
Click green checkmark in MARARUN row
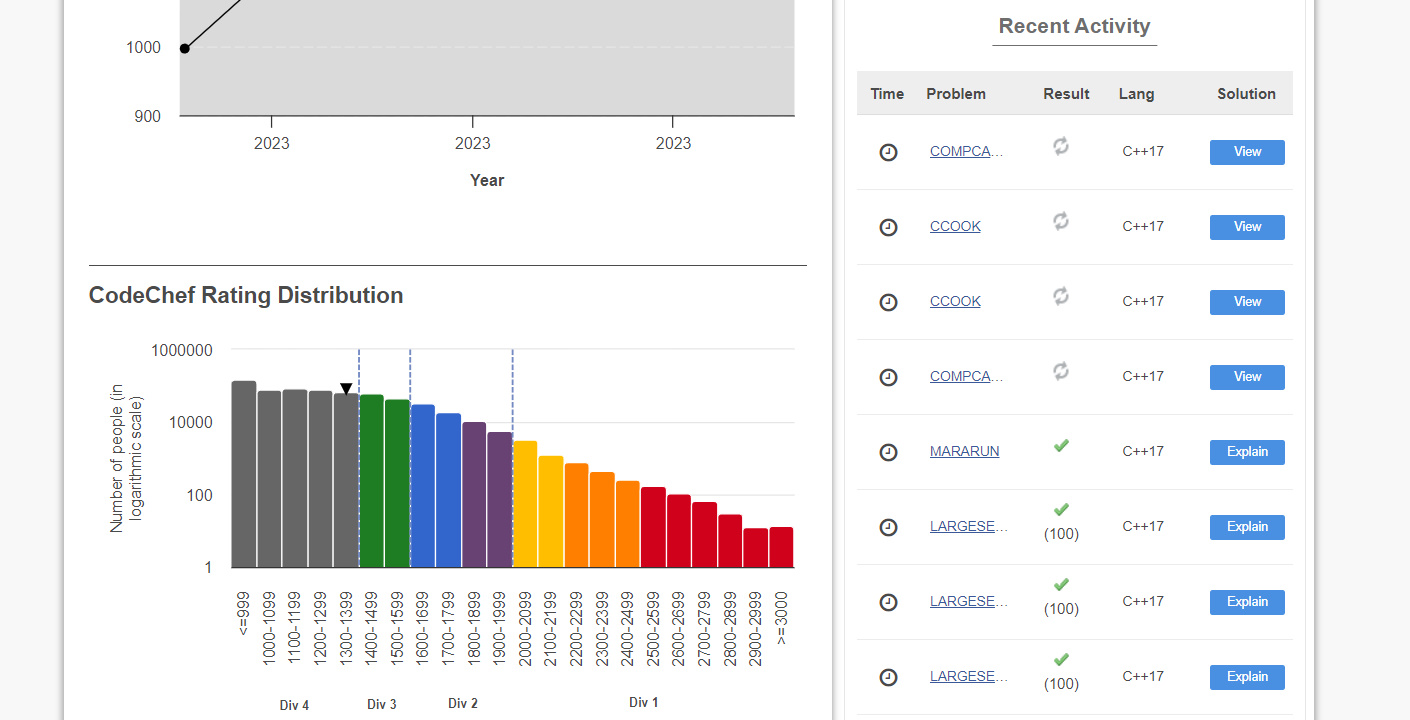pos(1061,445)
